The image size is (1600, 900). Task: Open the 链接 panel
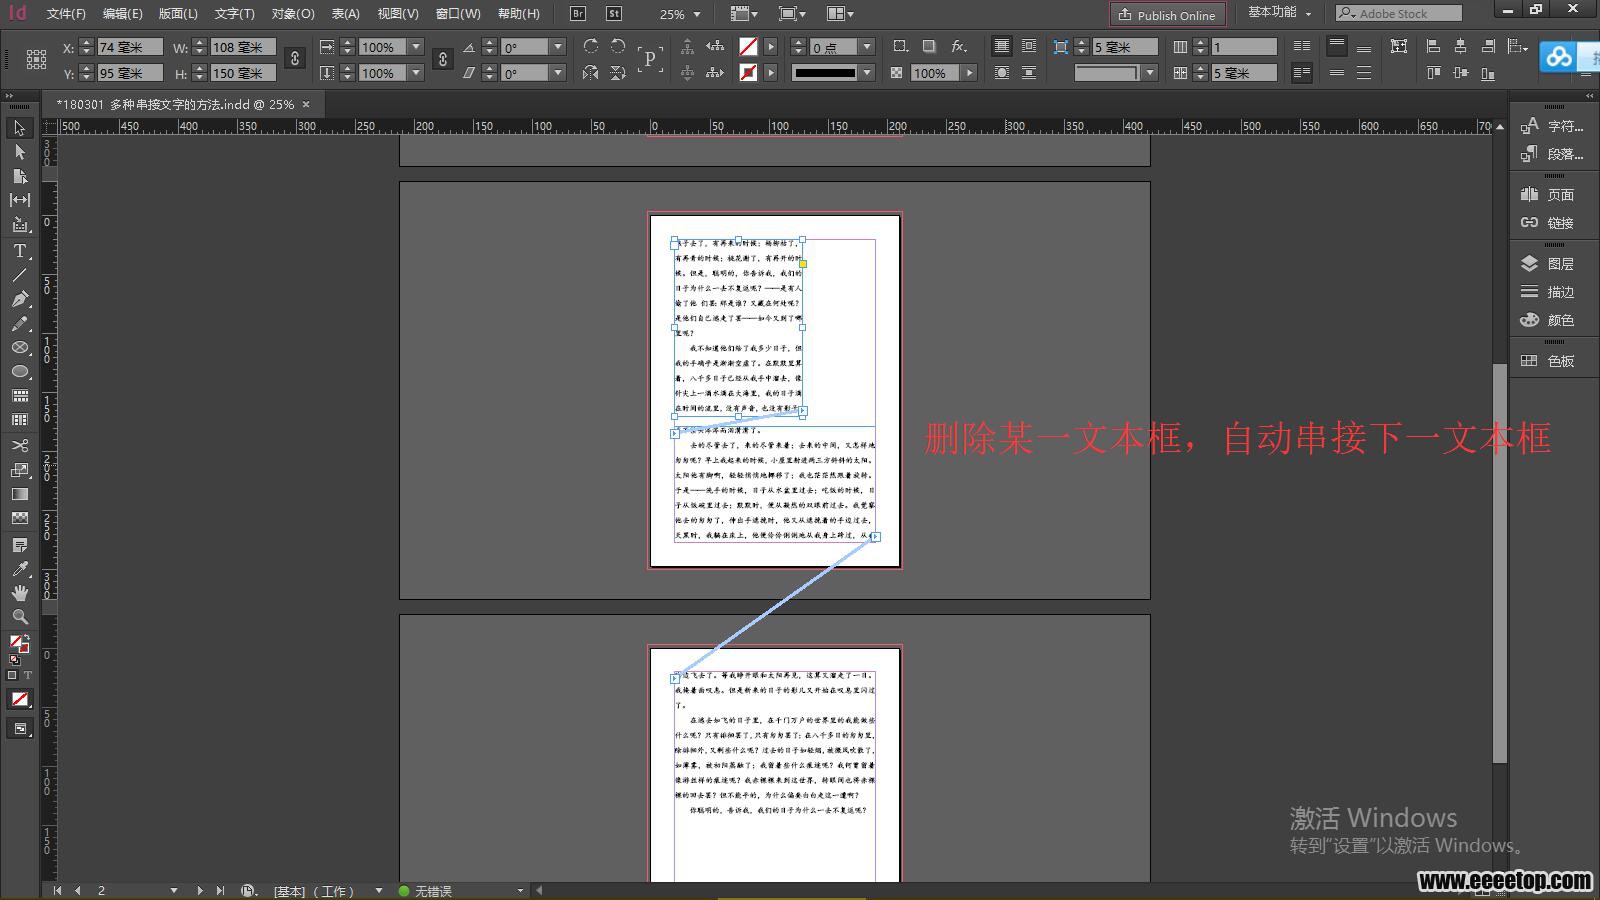pyautogui.click(x=1547, y=223)
